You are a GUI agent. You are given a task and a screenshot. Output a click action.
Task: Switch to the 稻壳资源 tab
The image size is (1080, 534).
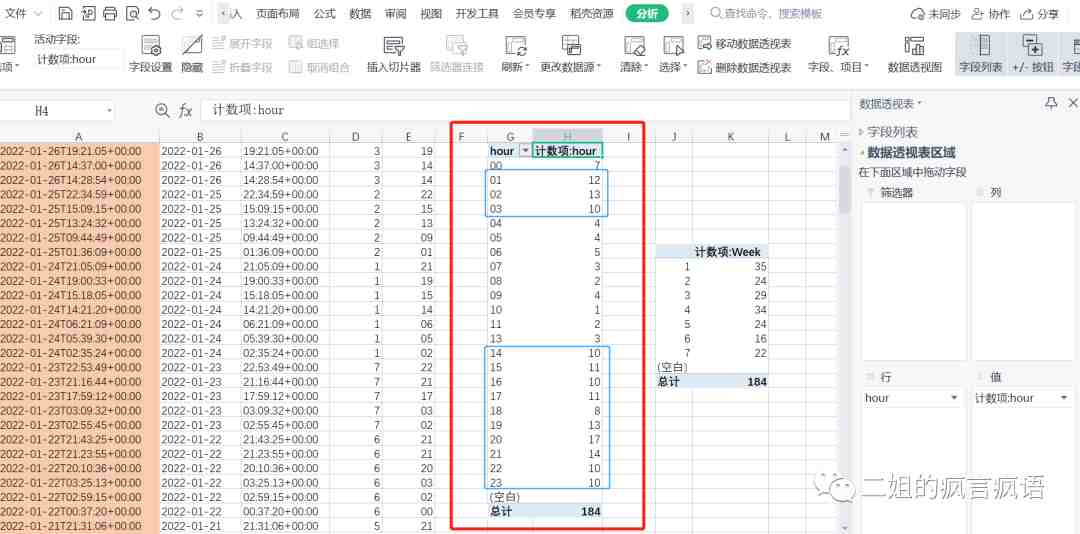tap(592, 13)
